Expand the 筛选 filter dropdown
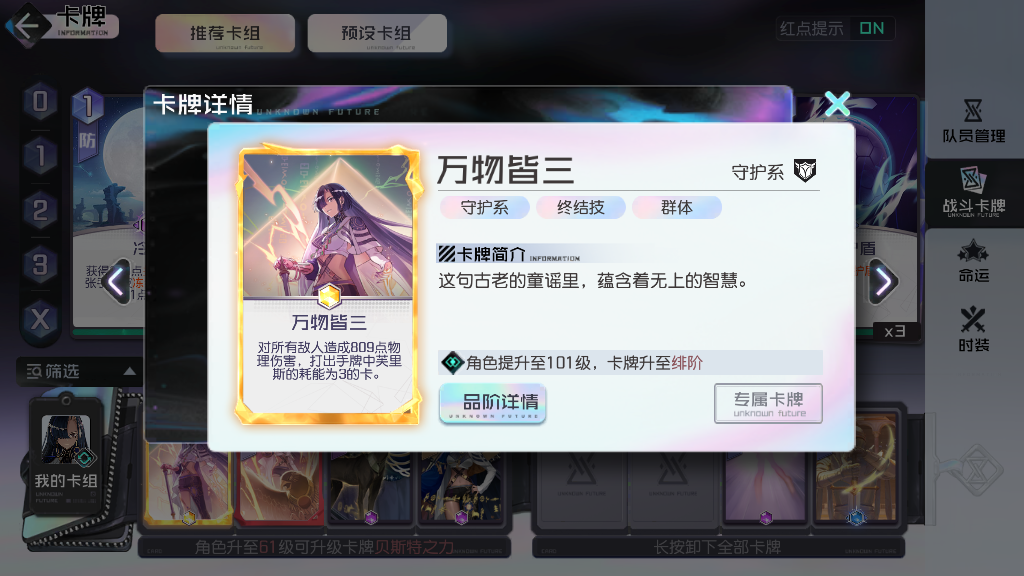The image size is (1024, 576). (80, 372)
